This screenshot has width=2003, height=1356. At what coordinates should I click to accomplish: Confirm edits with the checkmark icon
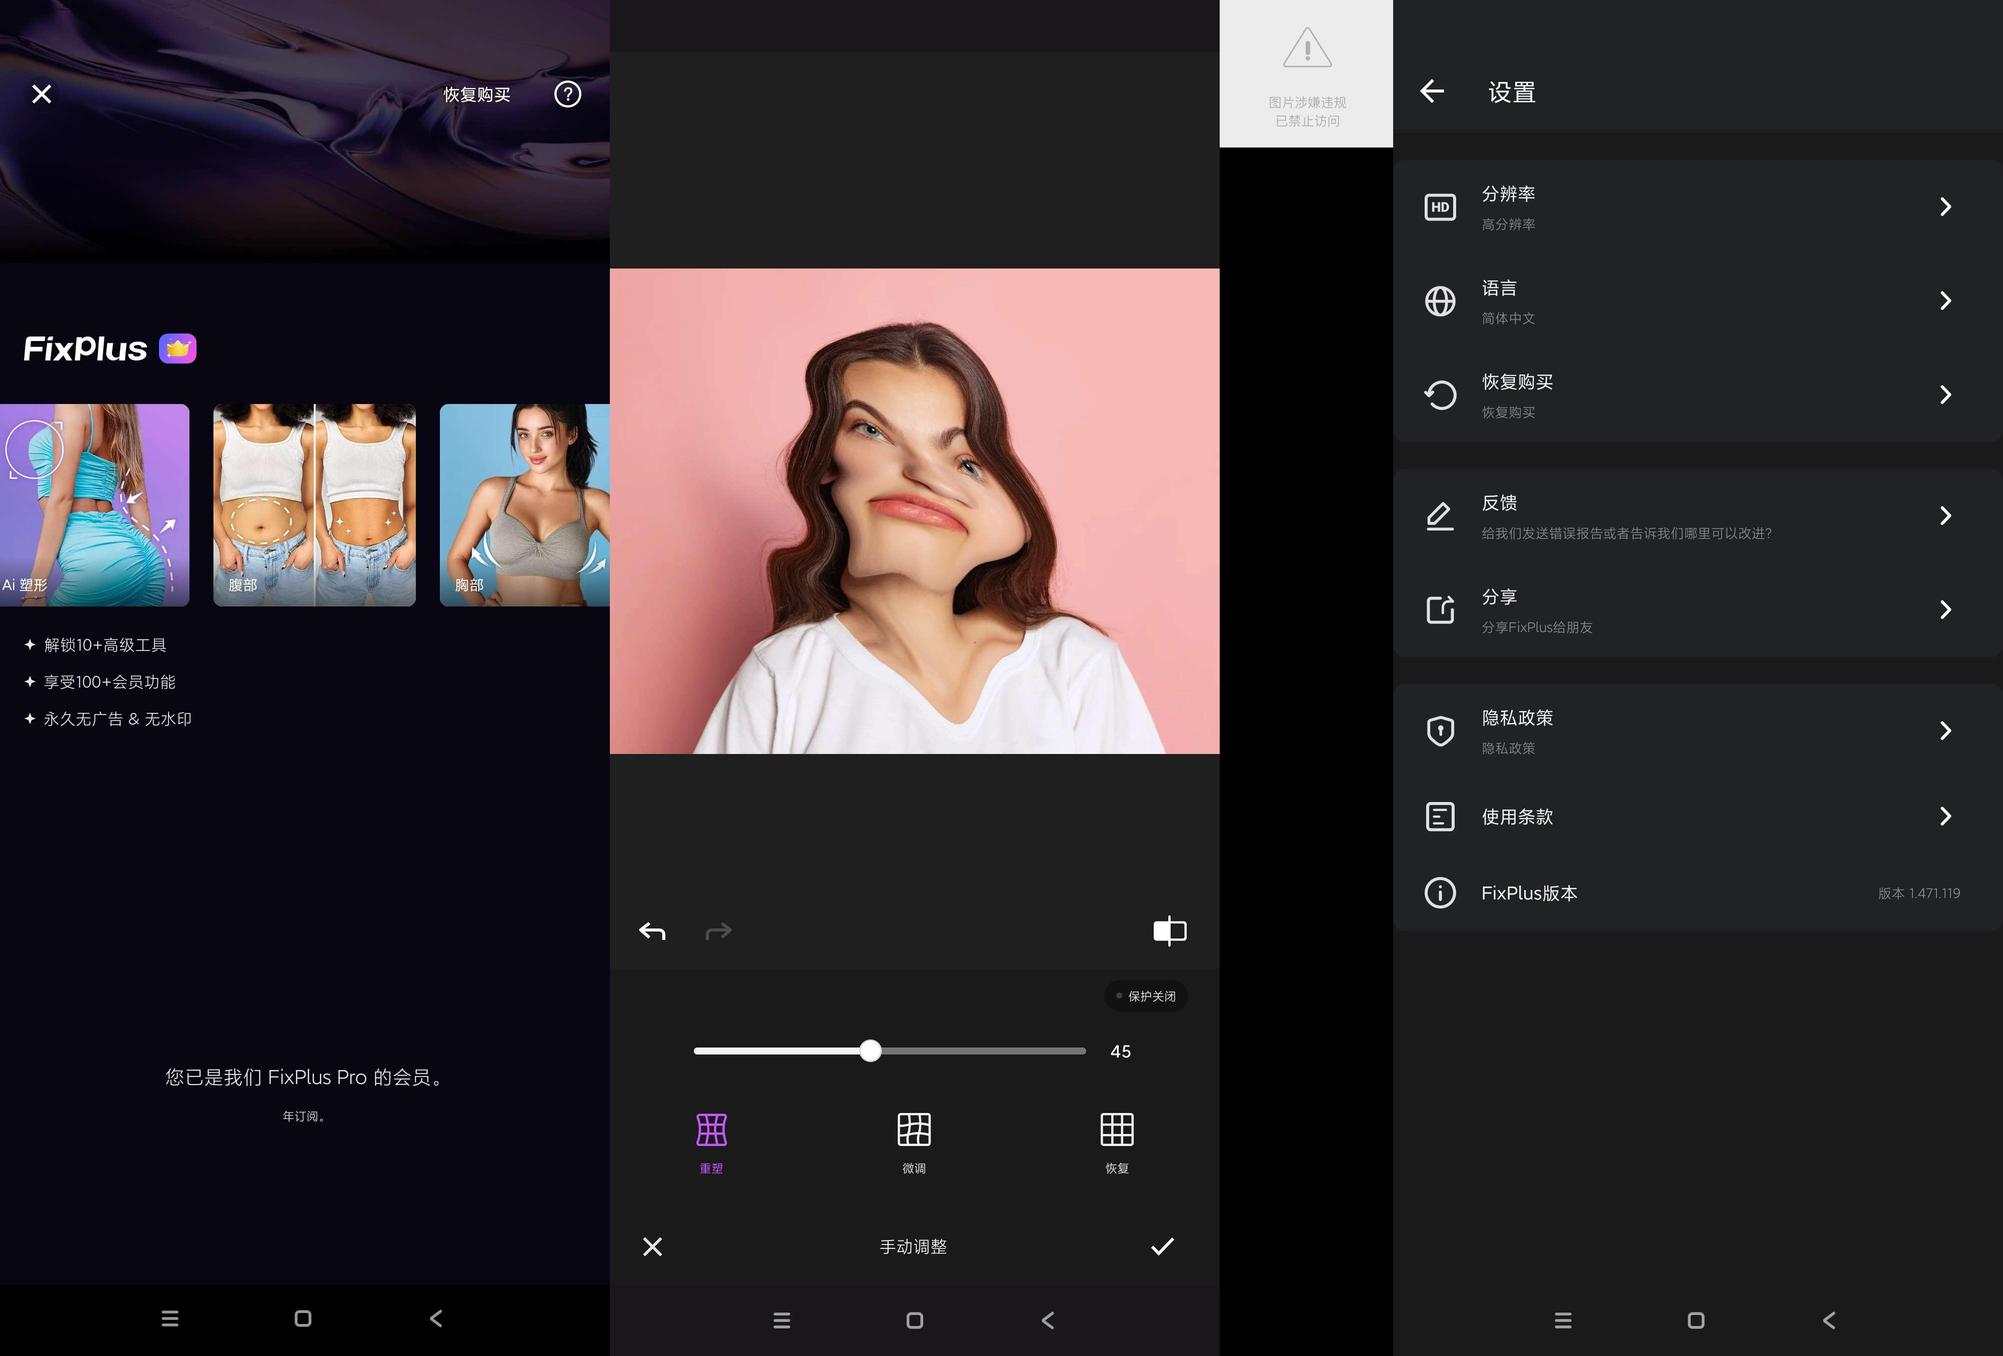1162,1246
